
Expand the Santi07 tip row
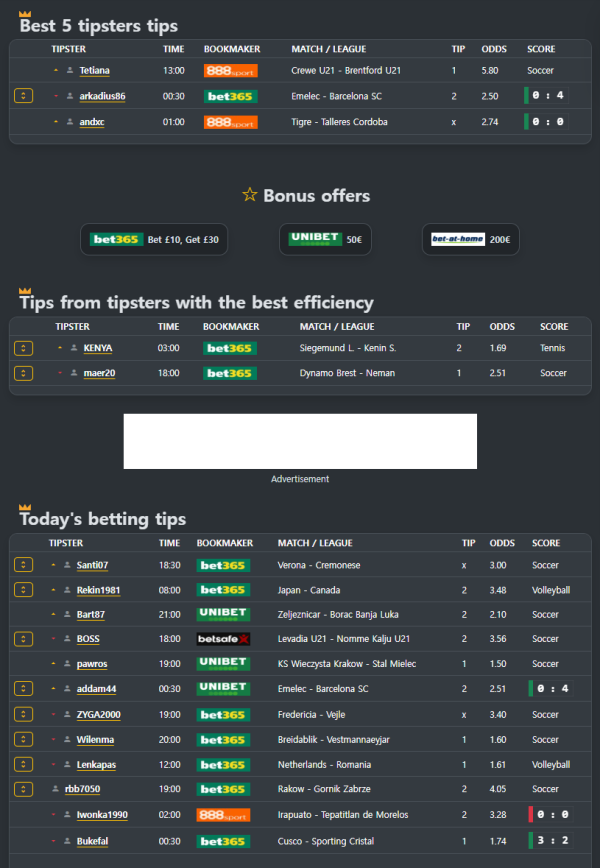[x=24, y=565]
